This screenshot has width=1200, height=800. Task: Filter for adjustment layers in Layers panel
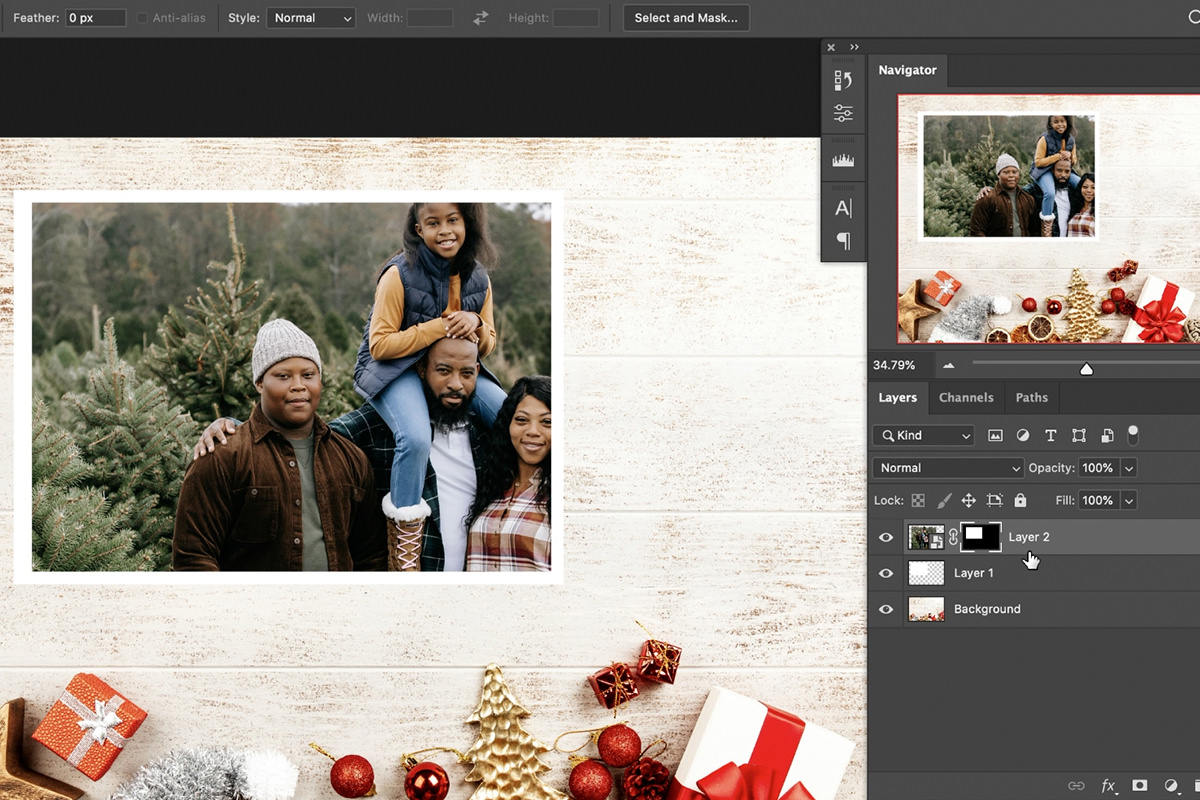pyautogui.click(x=1023, y=435)
